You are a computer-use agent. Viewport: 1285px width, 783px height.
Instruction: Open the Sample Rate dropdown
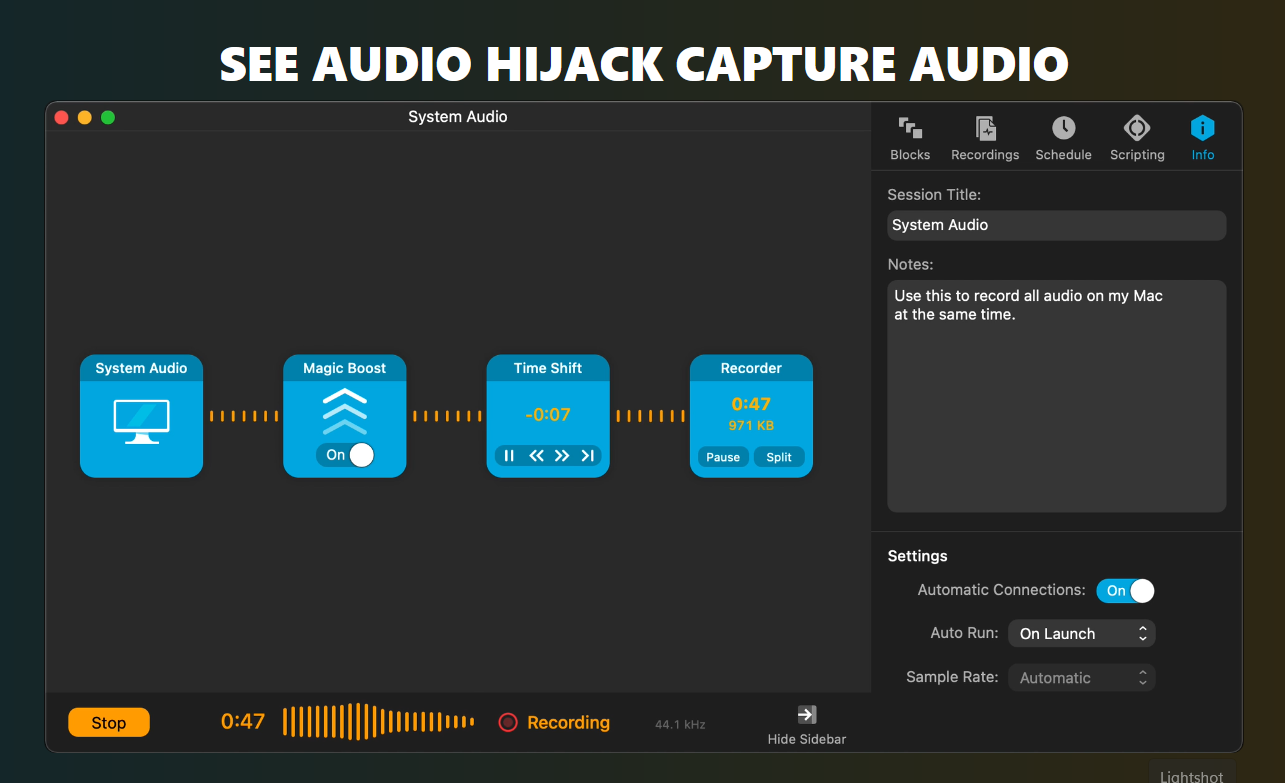pos(1082,678)
